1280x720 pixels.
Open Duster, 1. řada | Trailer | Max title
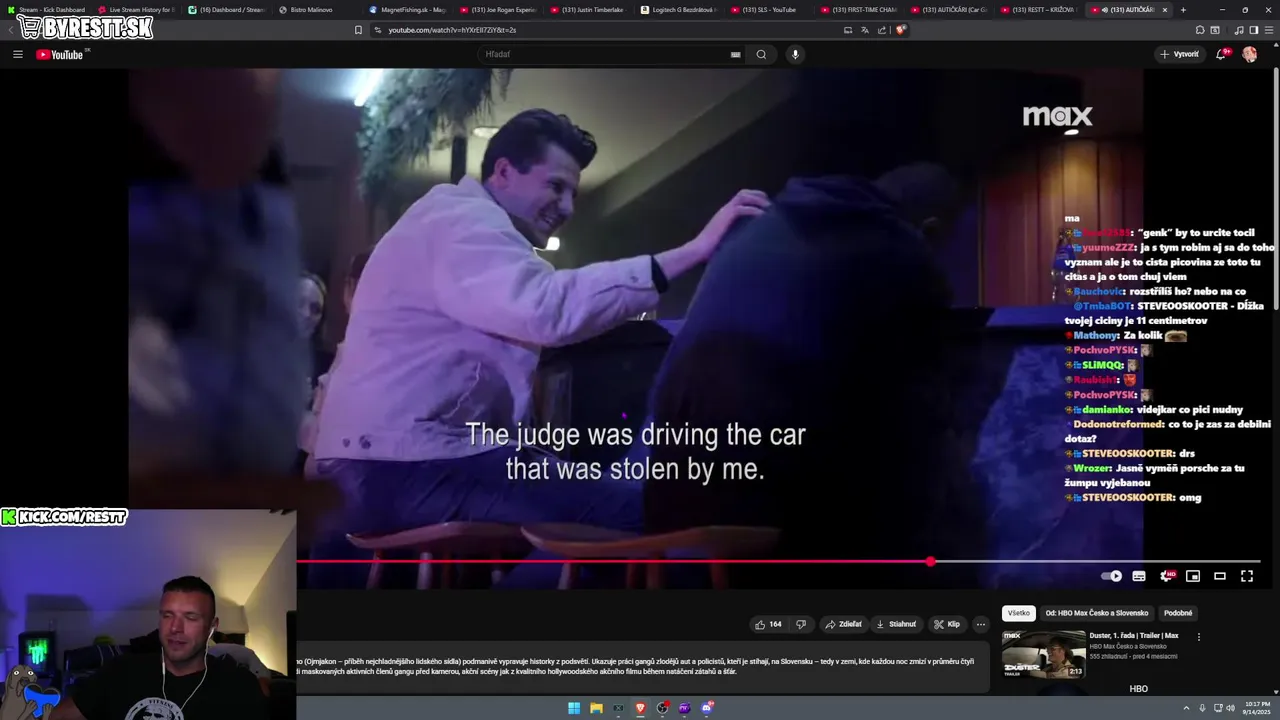coord(1133,636)
